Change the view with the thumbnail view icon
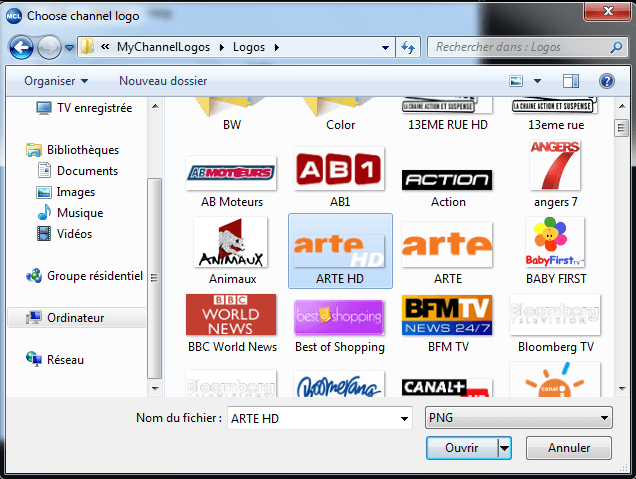Viewport: 636px width, 479px height. [x=516, y=81]
